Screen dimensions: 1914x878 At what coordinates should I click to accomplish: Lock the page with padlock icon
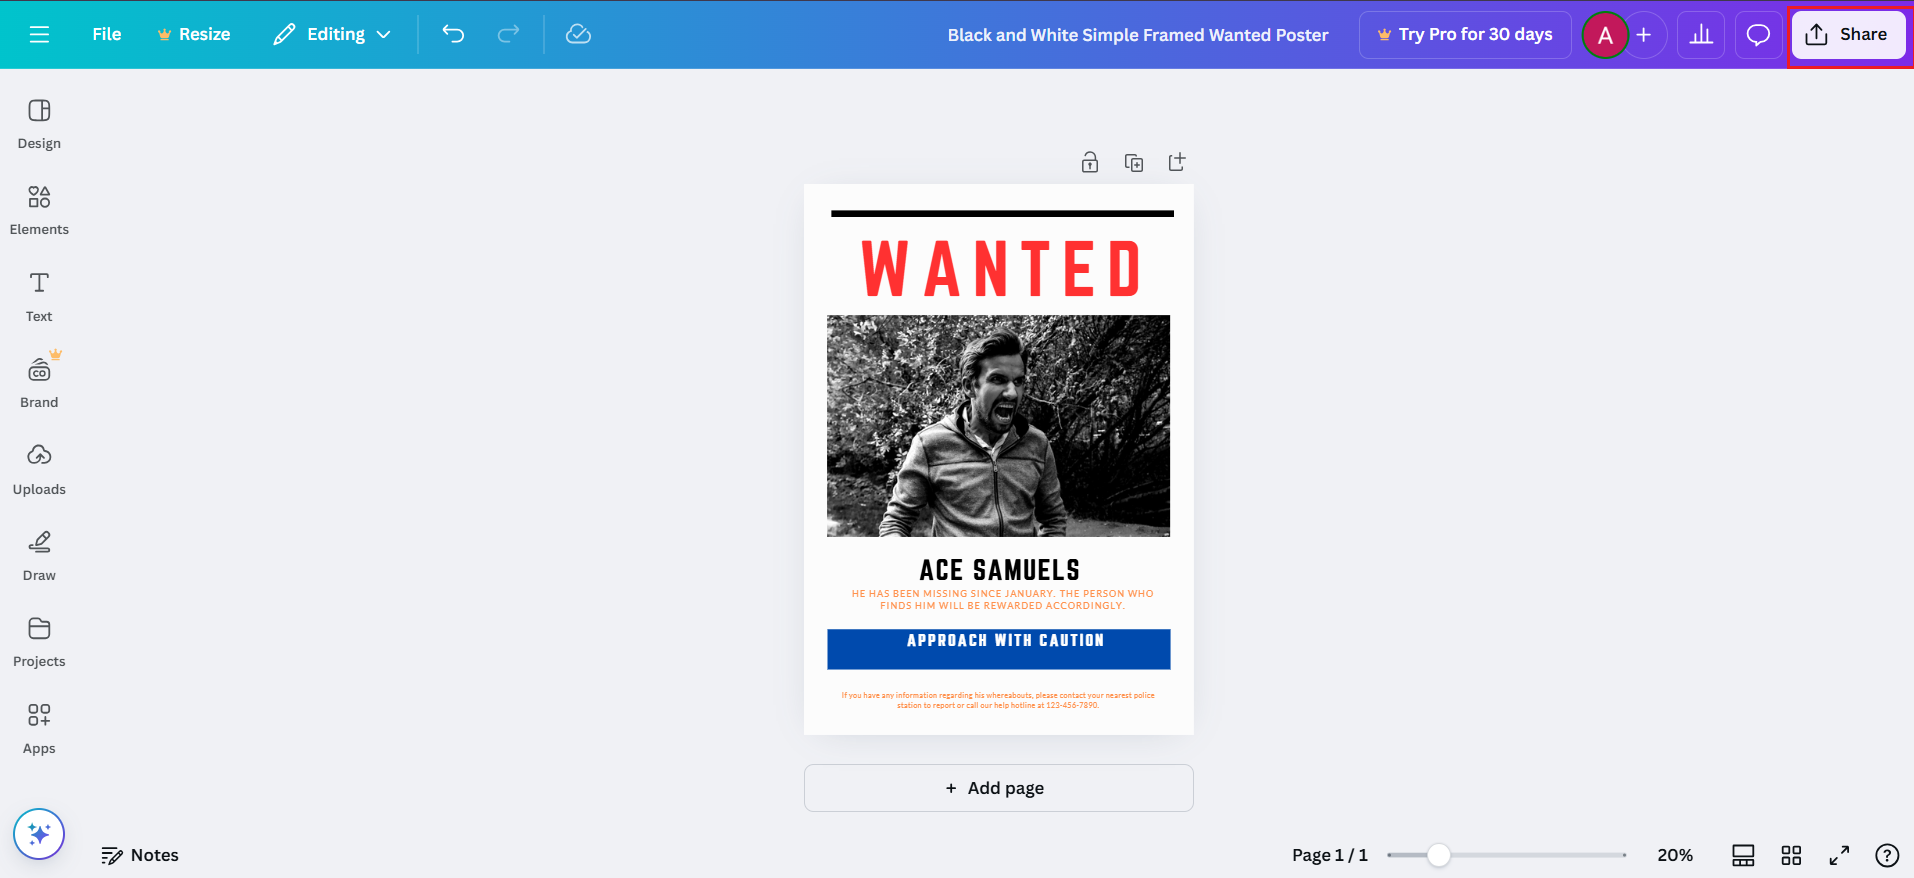pyautogui.click(x=1090, y=162)
